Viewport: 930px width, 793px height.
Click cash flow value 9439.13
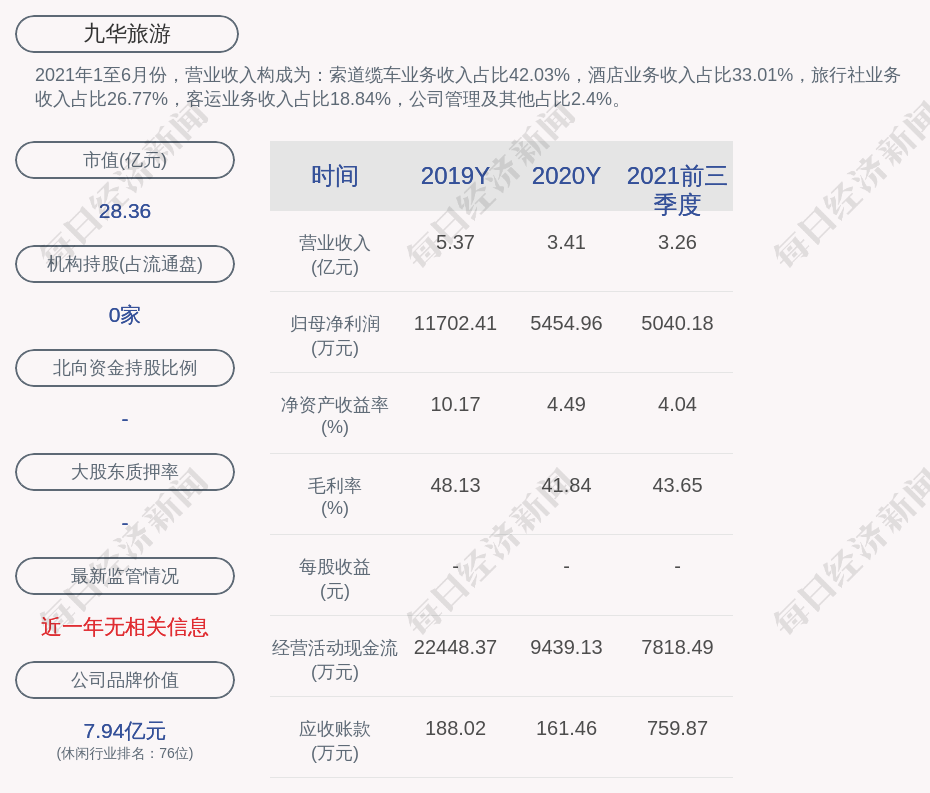[x=566, y=647]
